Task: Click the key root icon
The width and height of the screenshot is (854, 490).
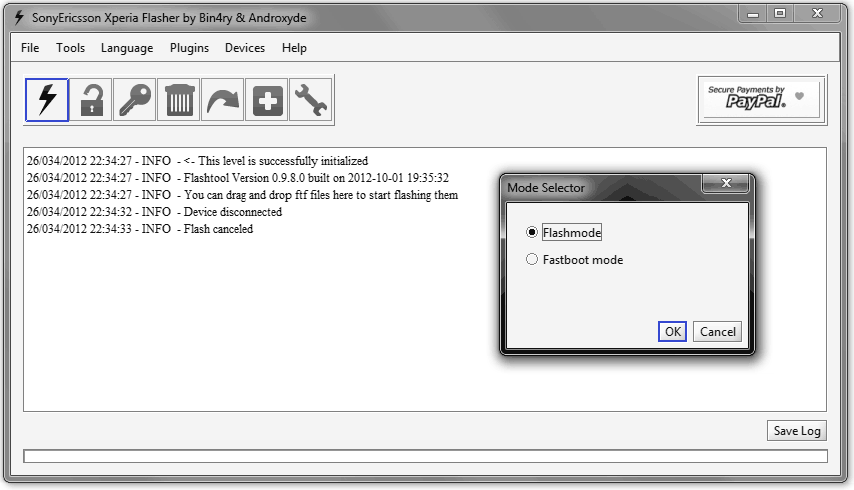Action: pos(135,100)
